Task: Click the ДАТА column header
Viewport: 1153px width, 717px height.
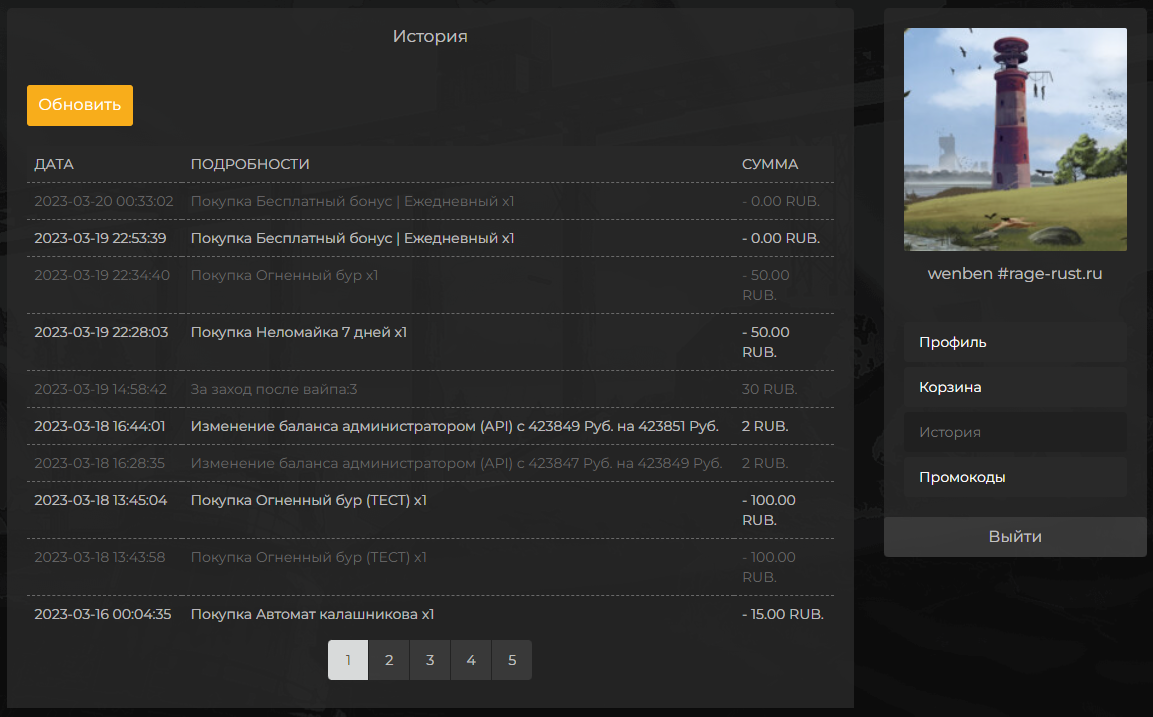Action: point(54,164)
